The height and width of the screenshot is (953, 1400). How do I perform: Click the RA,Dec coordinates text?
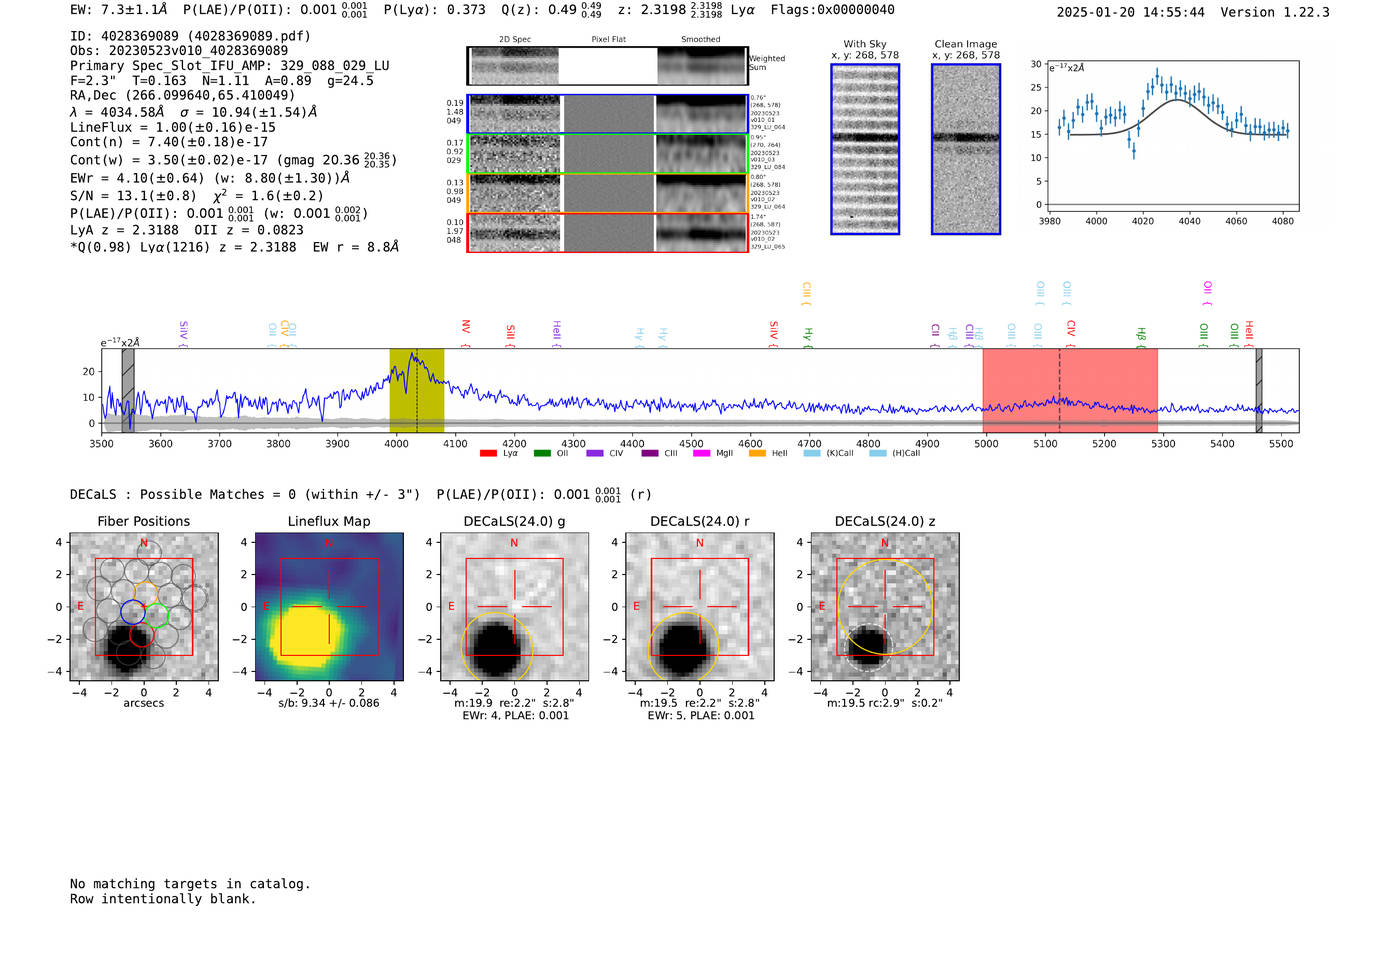[x=183, y=95]
